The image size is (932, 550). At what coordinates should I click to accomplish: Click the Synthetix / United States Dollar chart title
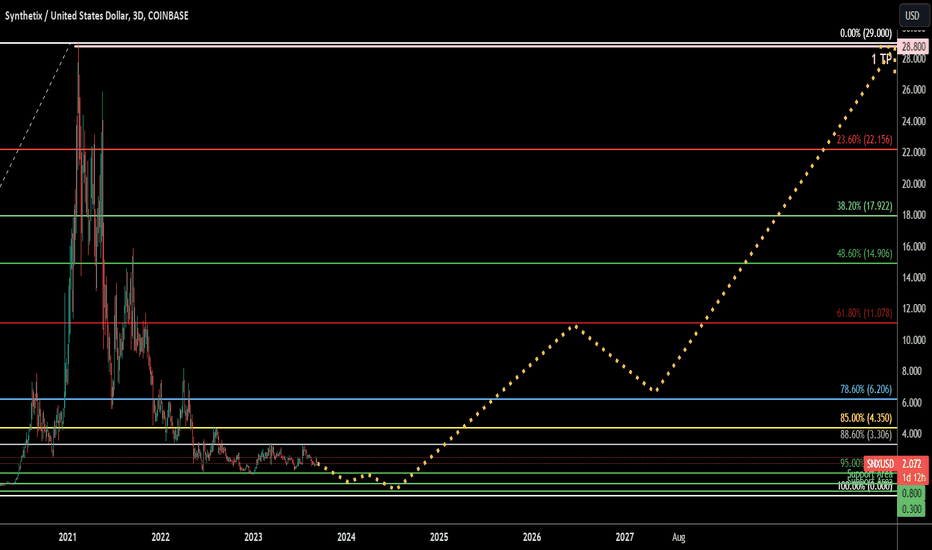(x=96, y=16)
